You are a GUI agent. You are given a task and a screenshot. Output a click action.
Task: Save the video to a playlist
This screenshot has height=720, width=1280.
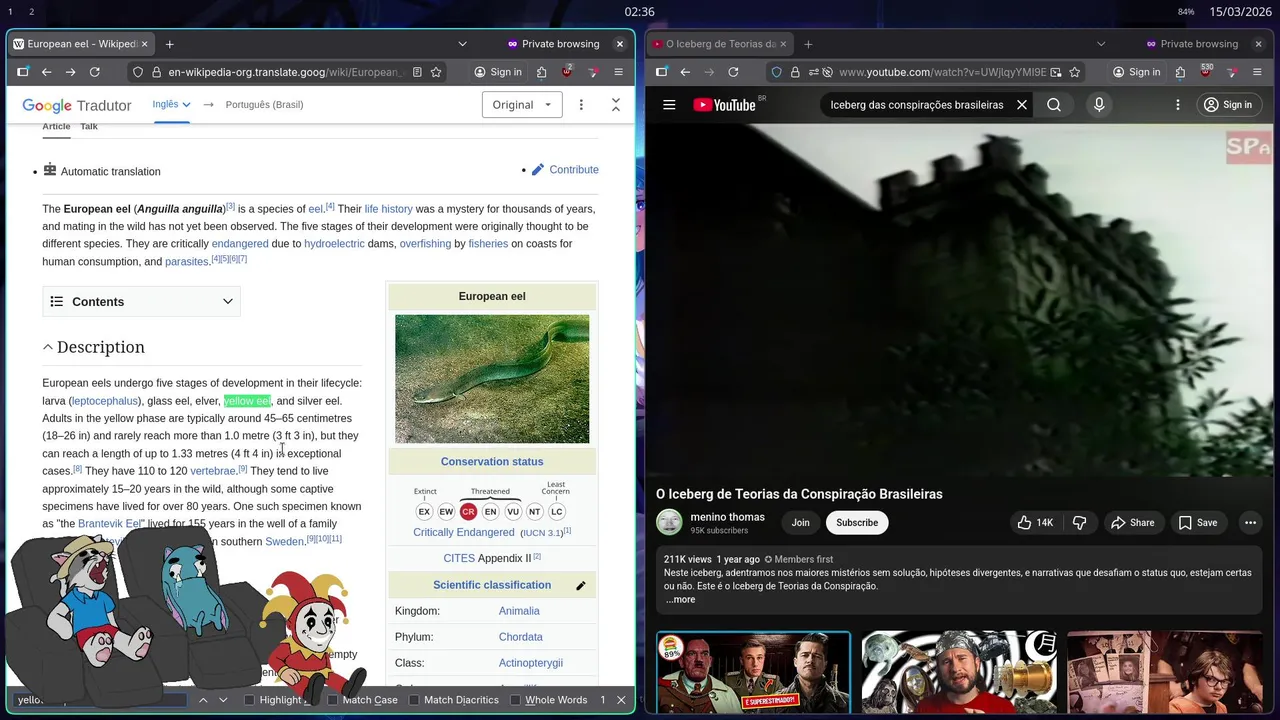1197,522
